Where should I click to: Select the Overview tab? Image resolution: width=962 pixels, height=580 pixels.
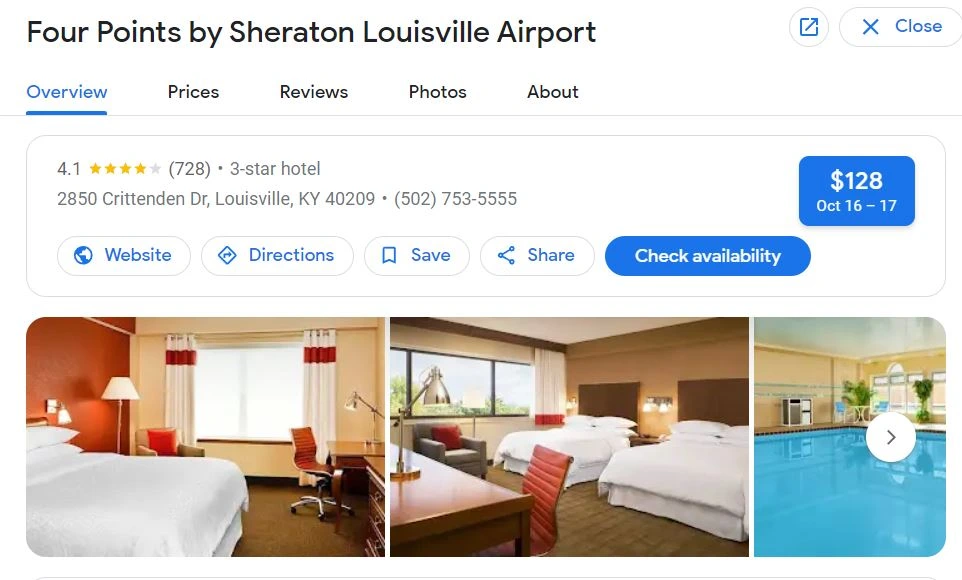coord(67,92)
